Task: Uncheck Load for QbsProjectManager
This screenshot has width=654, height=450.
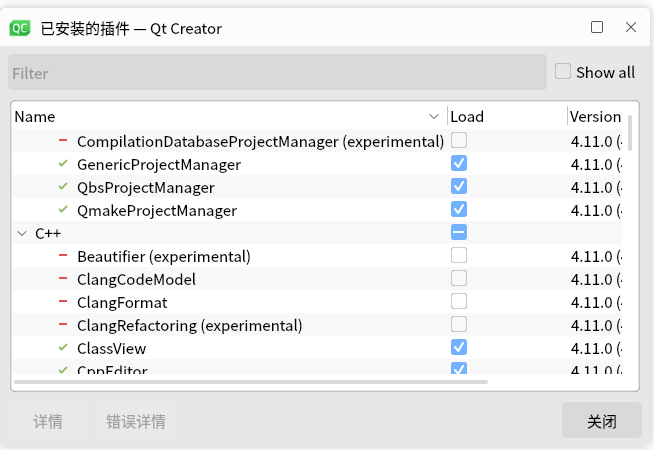Action: [x=459, y=186]
